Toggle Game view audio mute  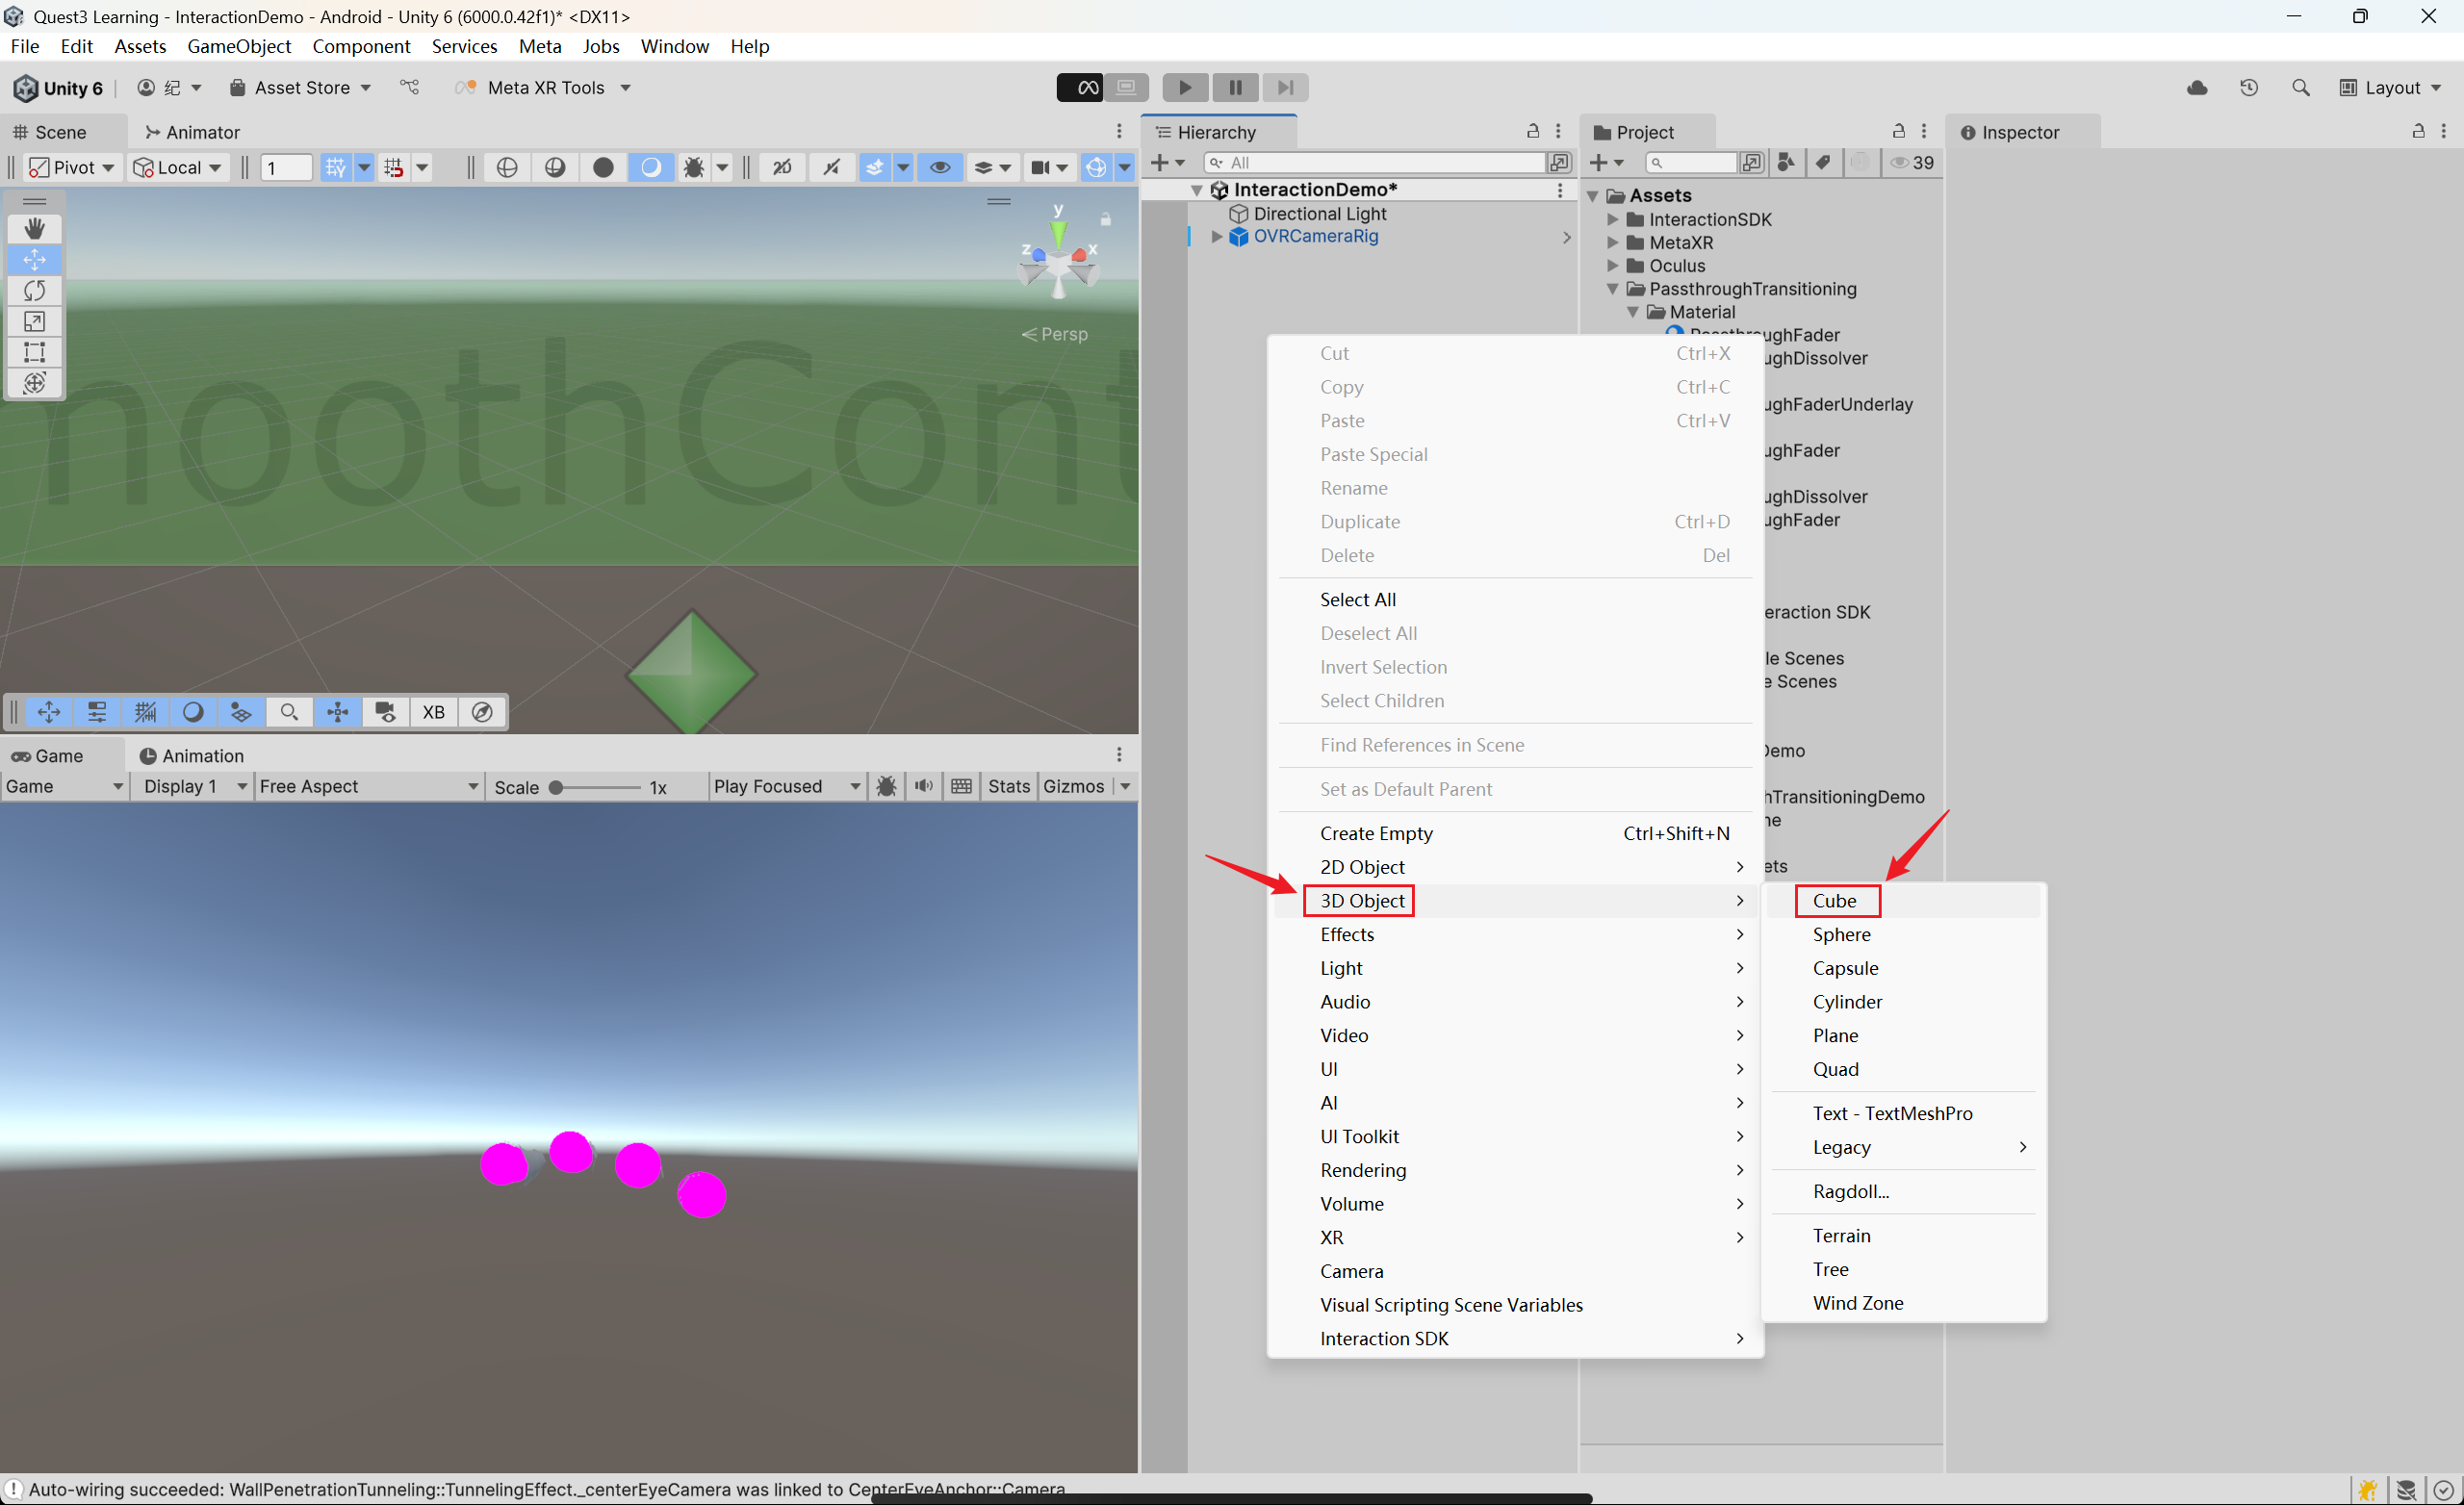tap(924, 786)
